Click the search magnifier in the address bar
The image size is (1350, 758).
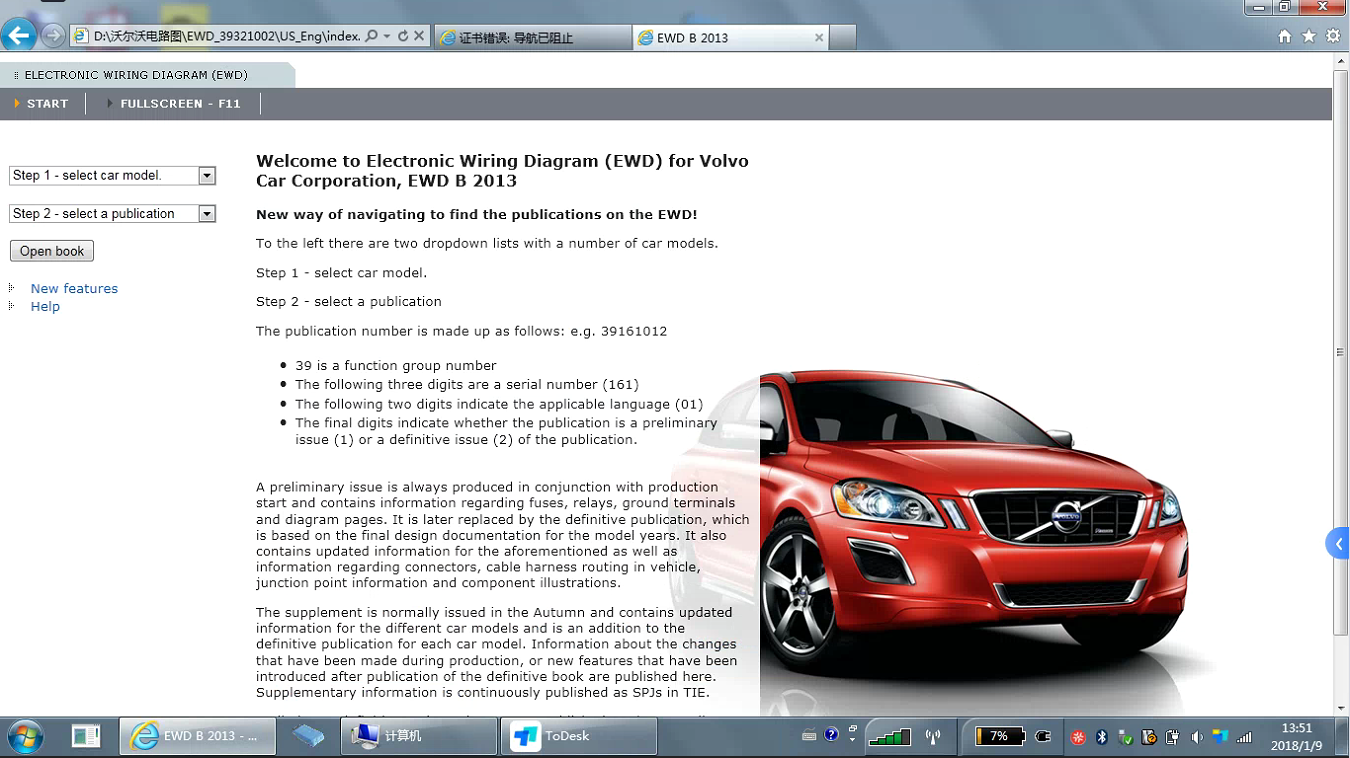tap(372, 36)
